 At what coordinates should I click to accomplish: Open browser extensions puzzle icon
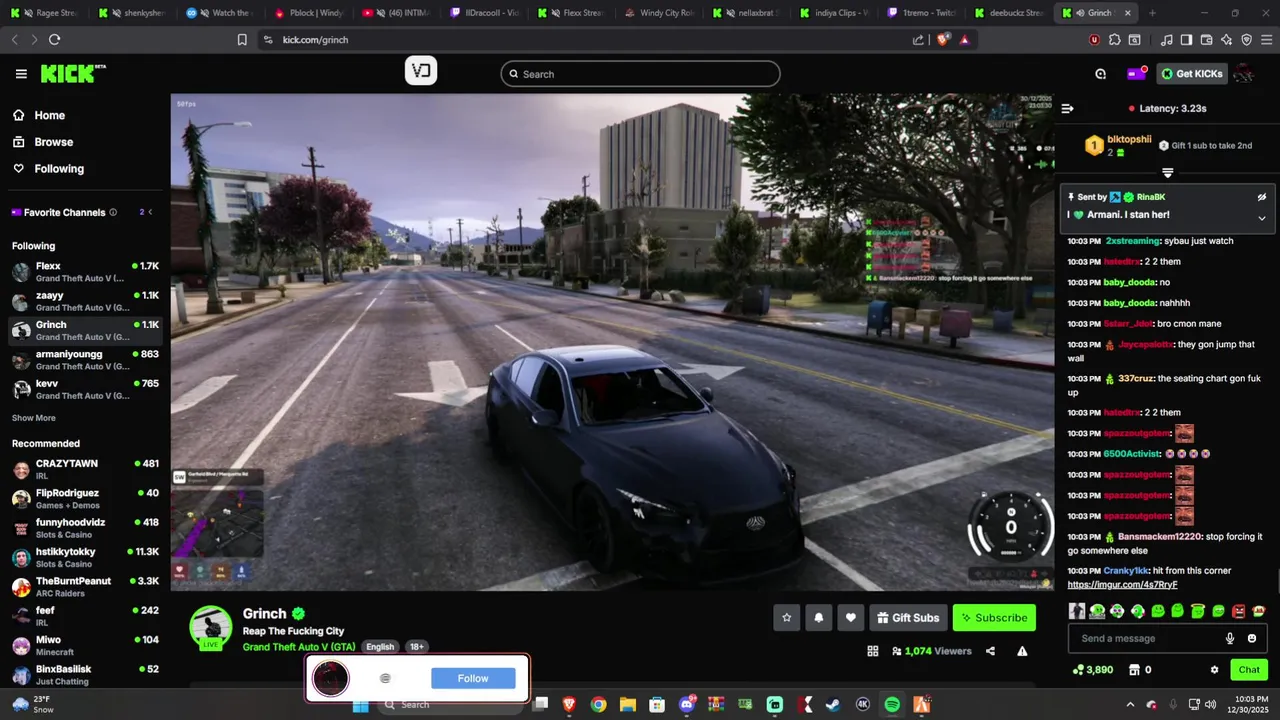tap(1115, 40)
